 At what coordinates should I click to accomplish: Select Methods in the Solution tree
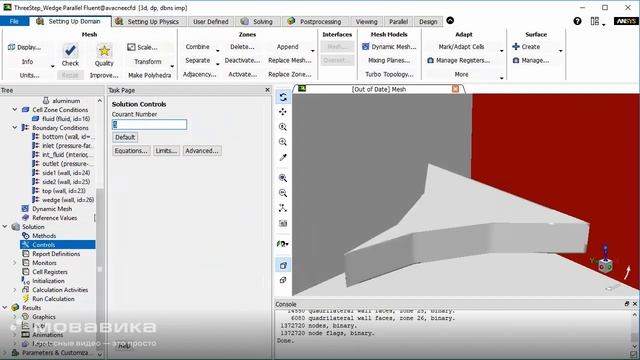coord(44,236)
